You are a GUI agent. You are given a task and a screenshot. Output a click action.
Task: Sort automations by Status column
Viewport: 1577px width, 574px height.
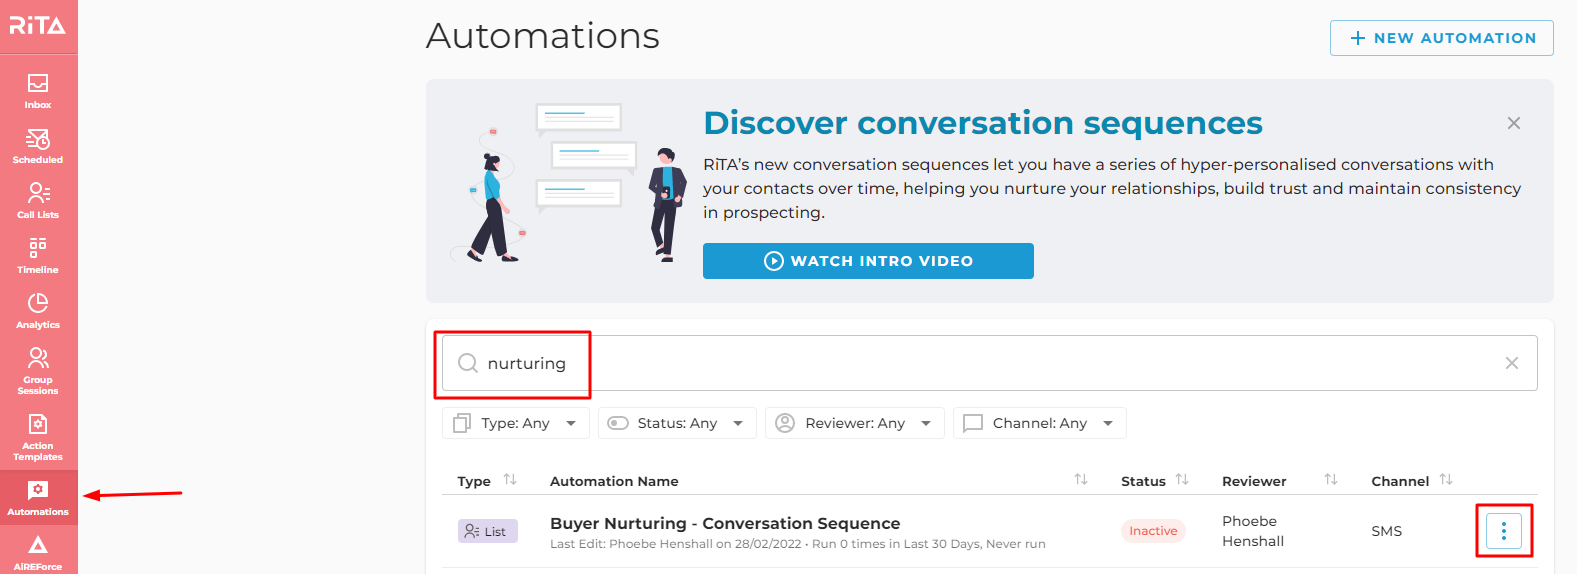pyautogui.click(x=1182, y=480)
